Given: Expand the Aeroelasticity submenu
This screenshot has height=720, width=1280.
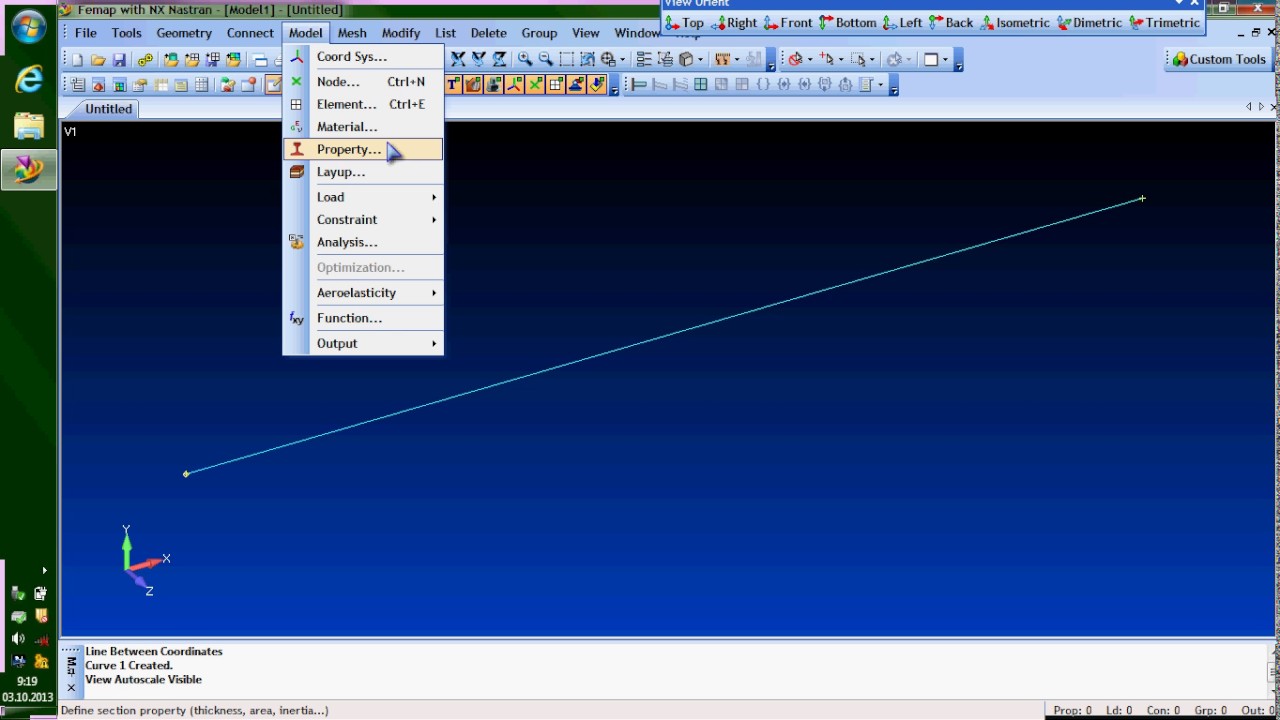Looking at the screenshot, I should [363, 293].
